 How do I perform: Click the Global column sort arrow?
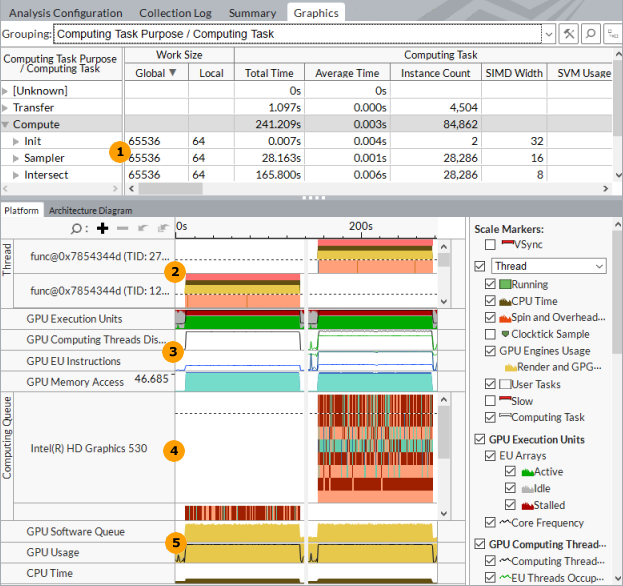coord(174,73)
